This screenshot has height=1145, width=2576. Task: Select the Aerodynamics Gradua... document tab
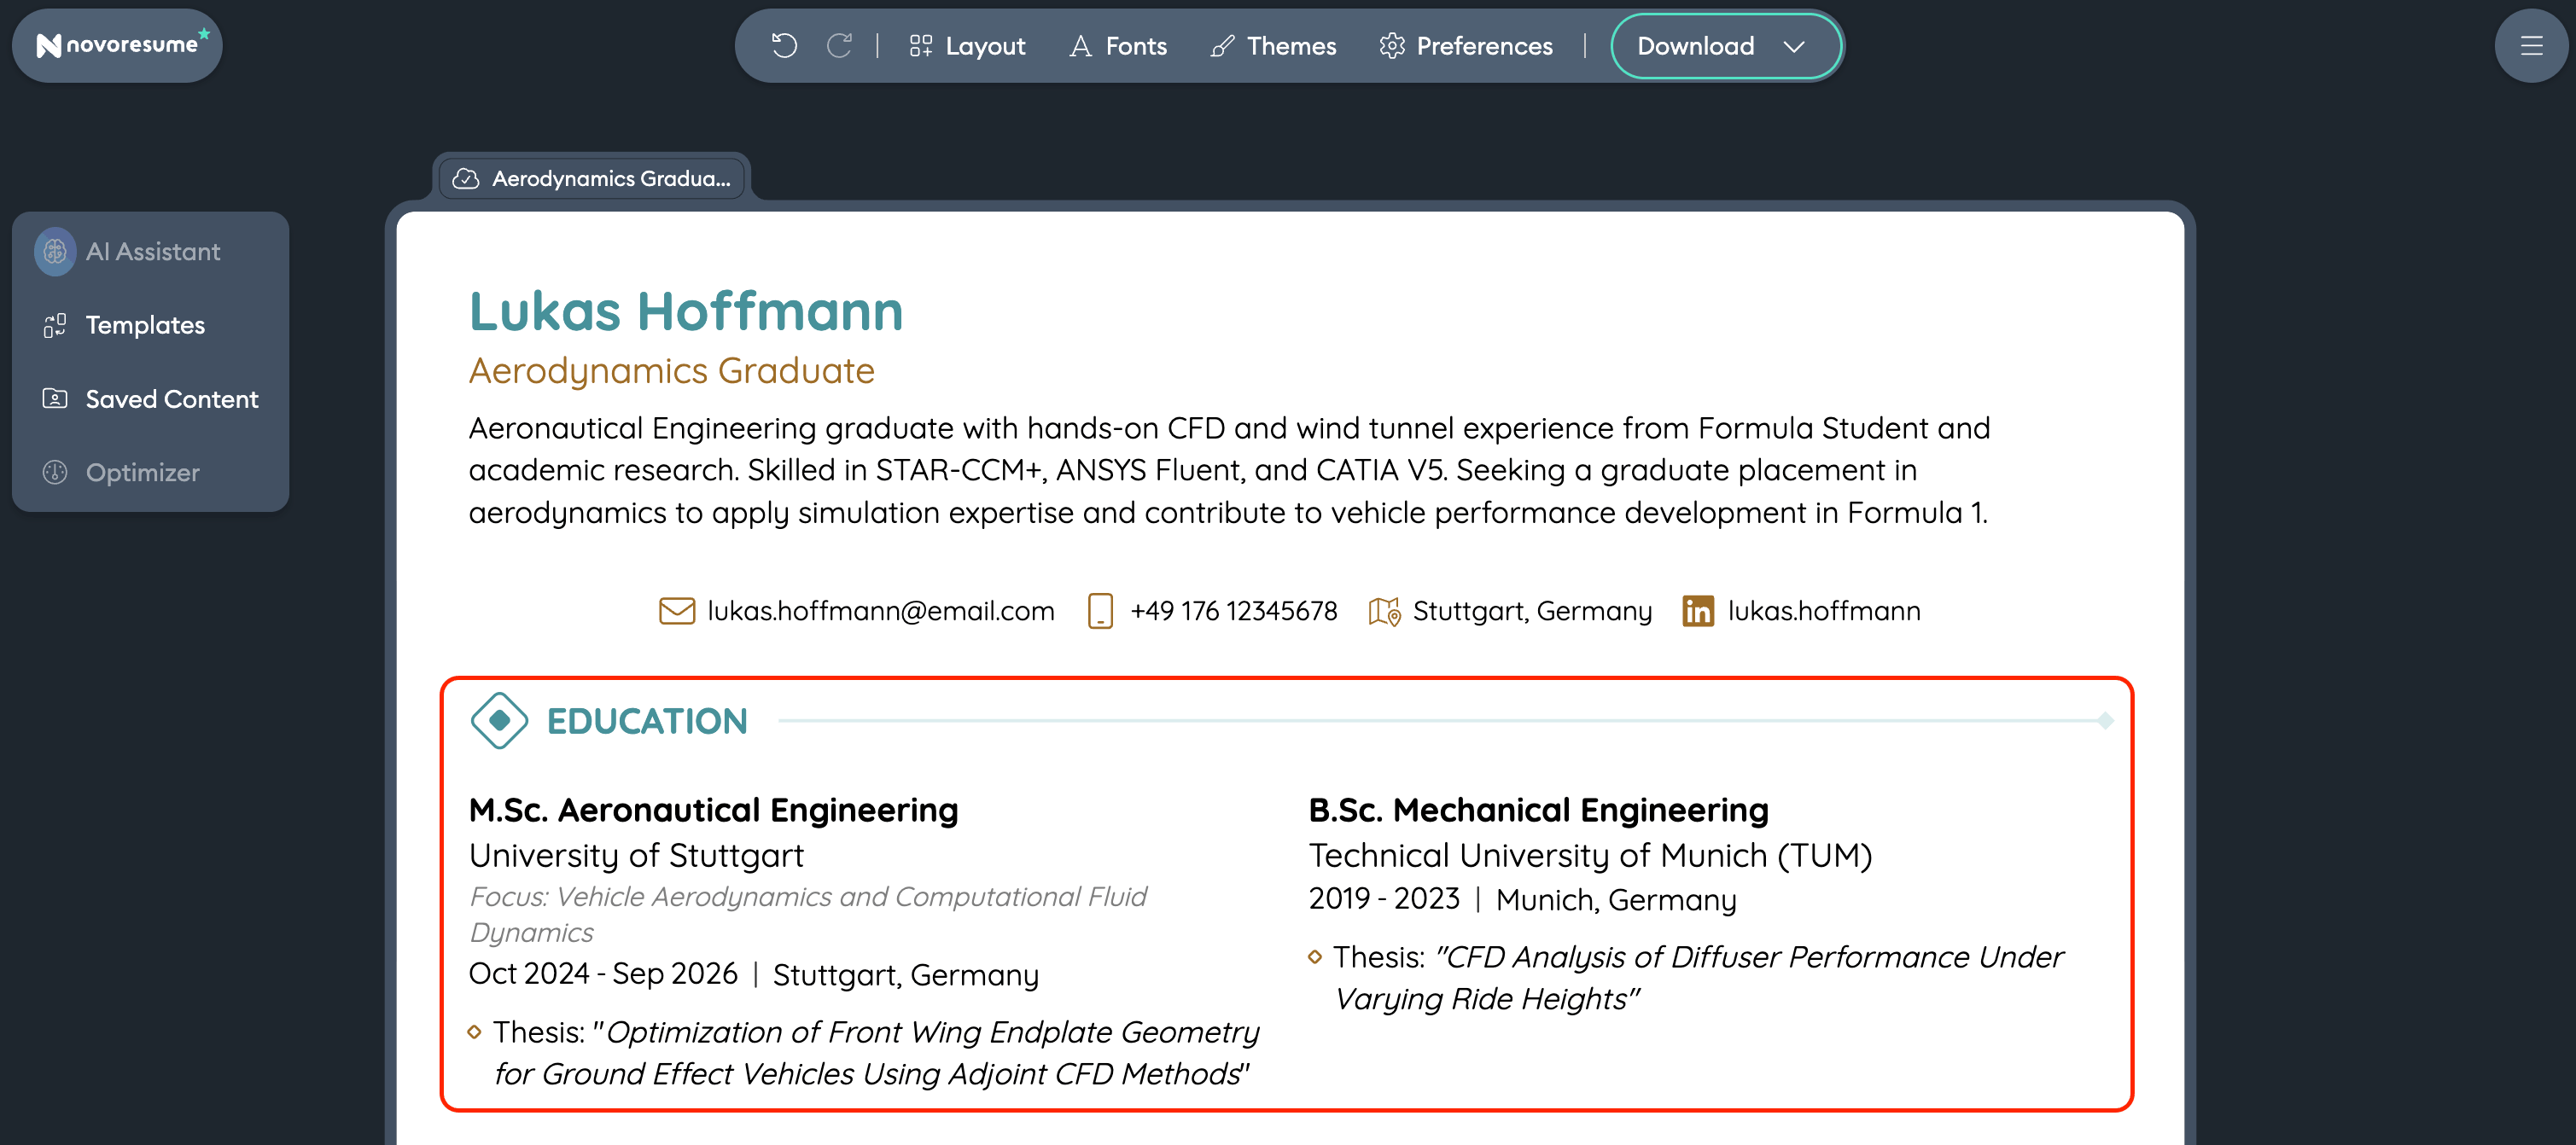click(x=608, y=178)
